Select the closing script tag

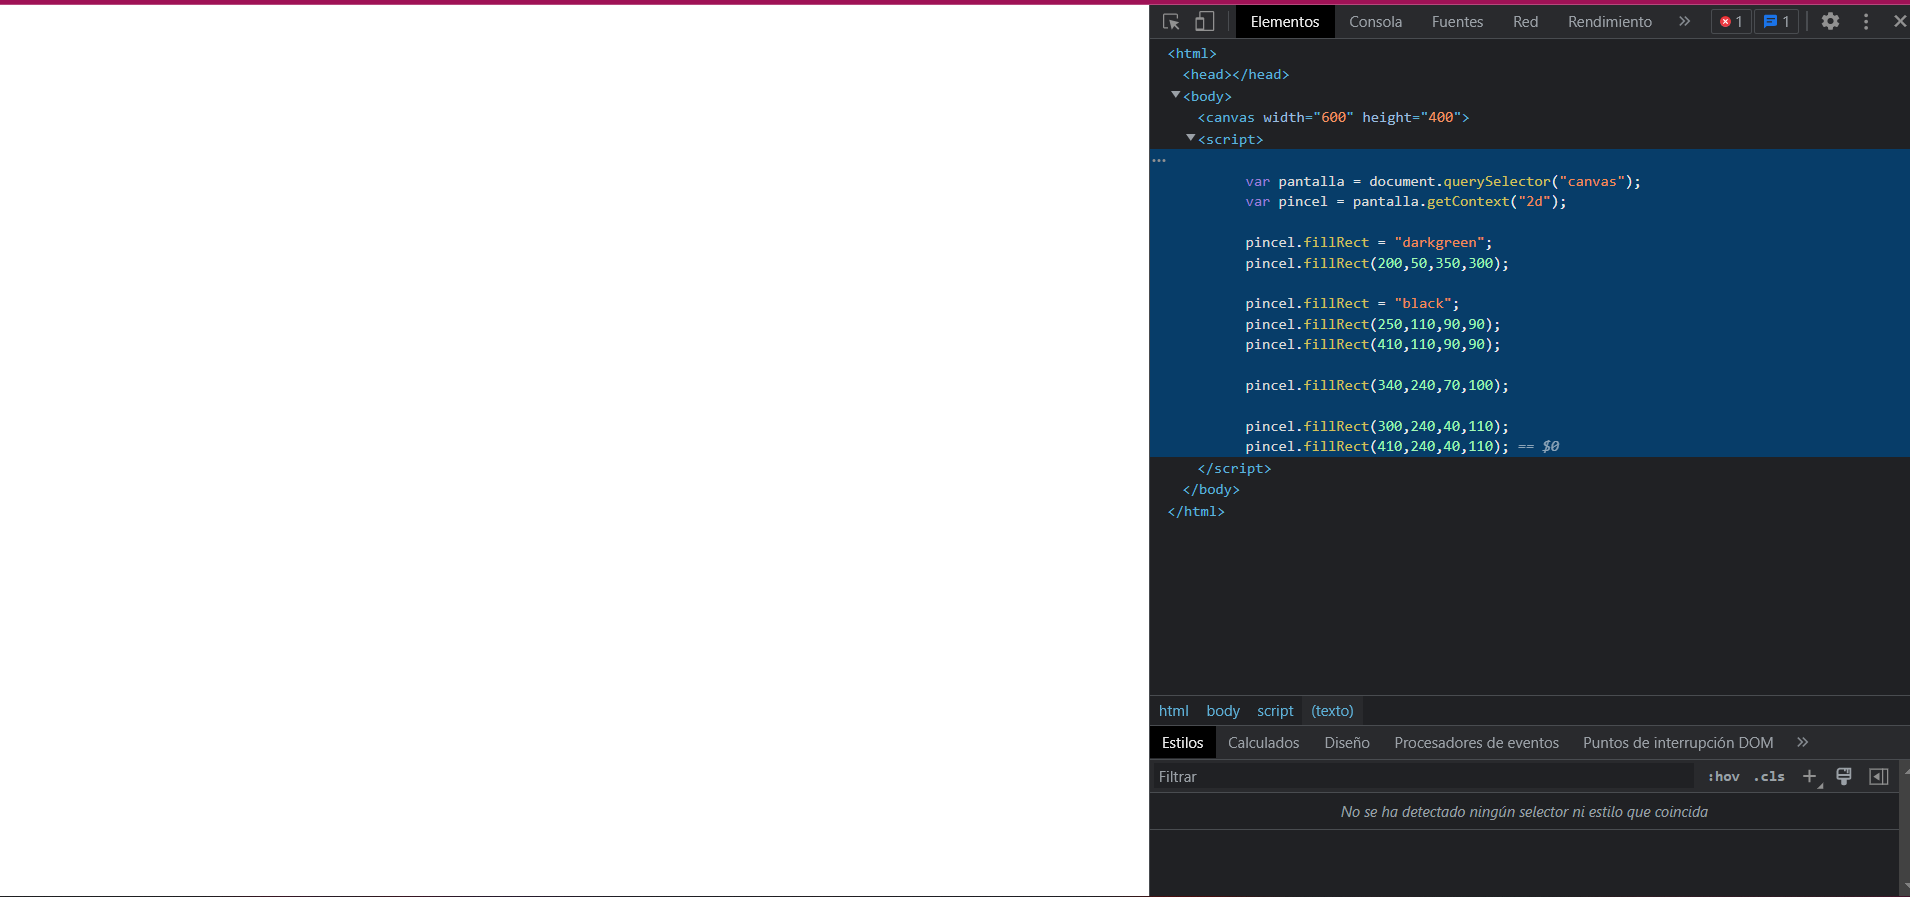[x=1234, y=468]
